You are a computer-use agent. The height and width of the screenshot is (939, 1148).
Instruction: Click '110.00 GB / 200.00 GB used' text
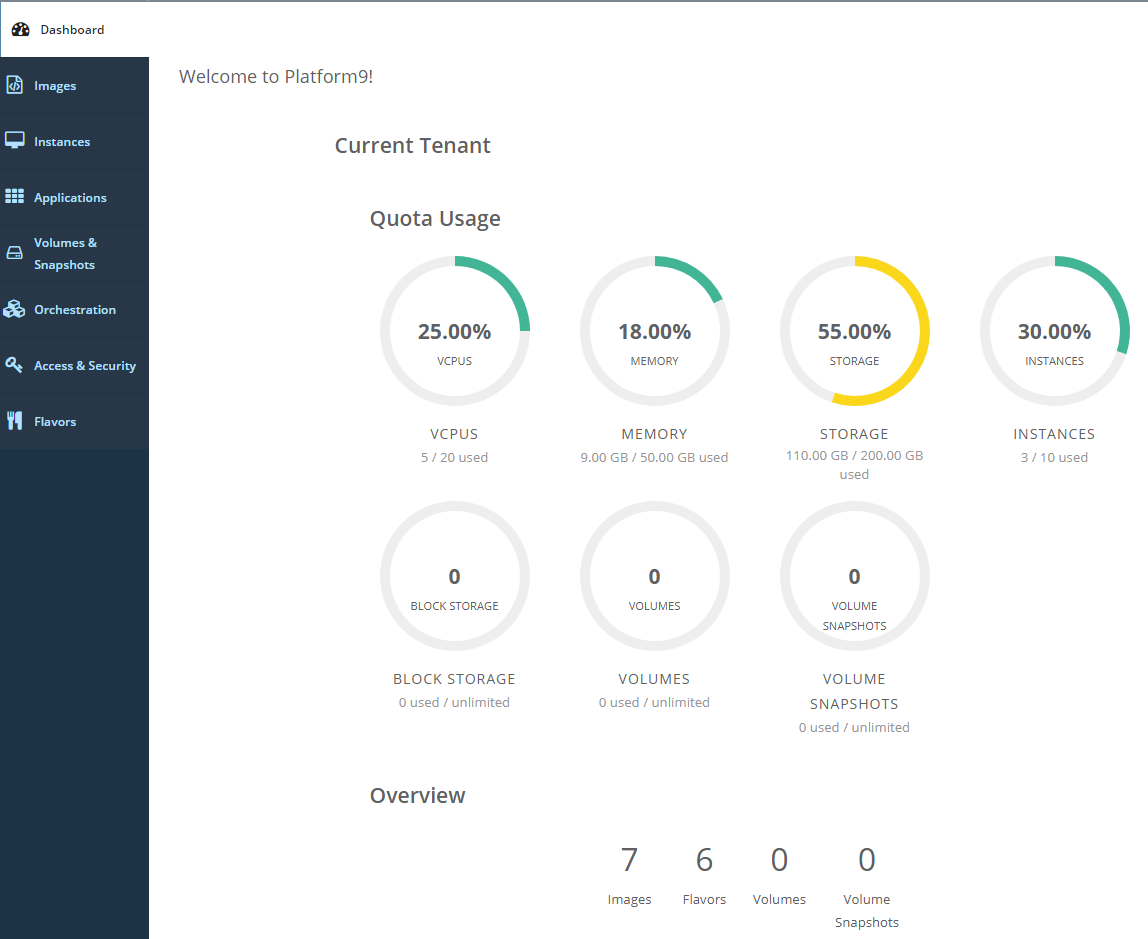[854, 465]
